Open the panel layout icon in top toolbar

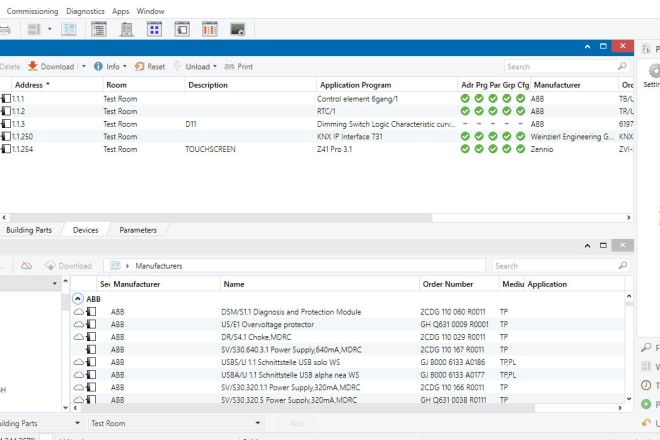coord(34,29)
